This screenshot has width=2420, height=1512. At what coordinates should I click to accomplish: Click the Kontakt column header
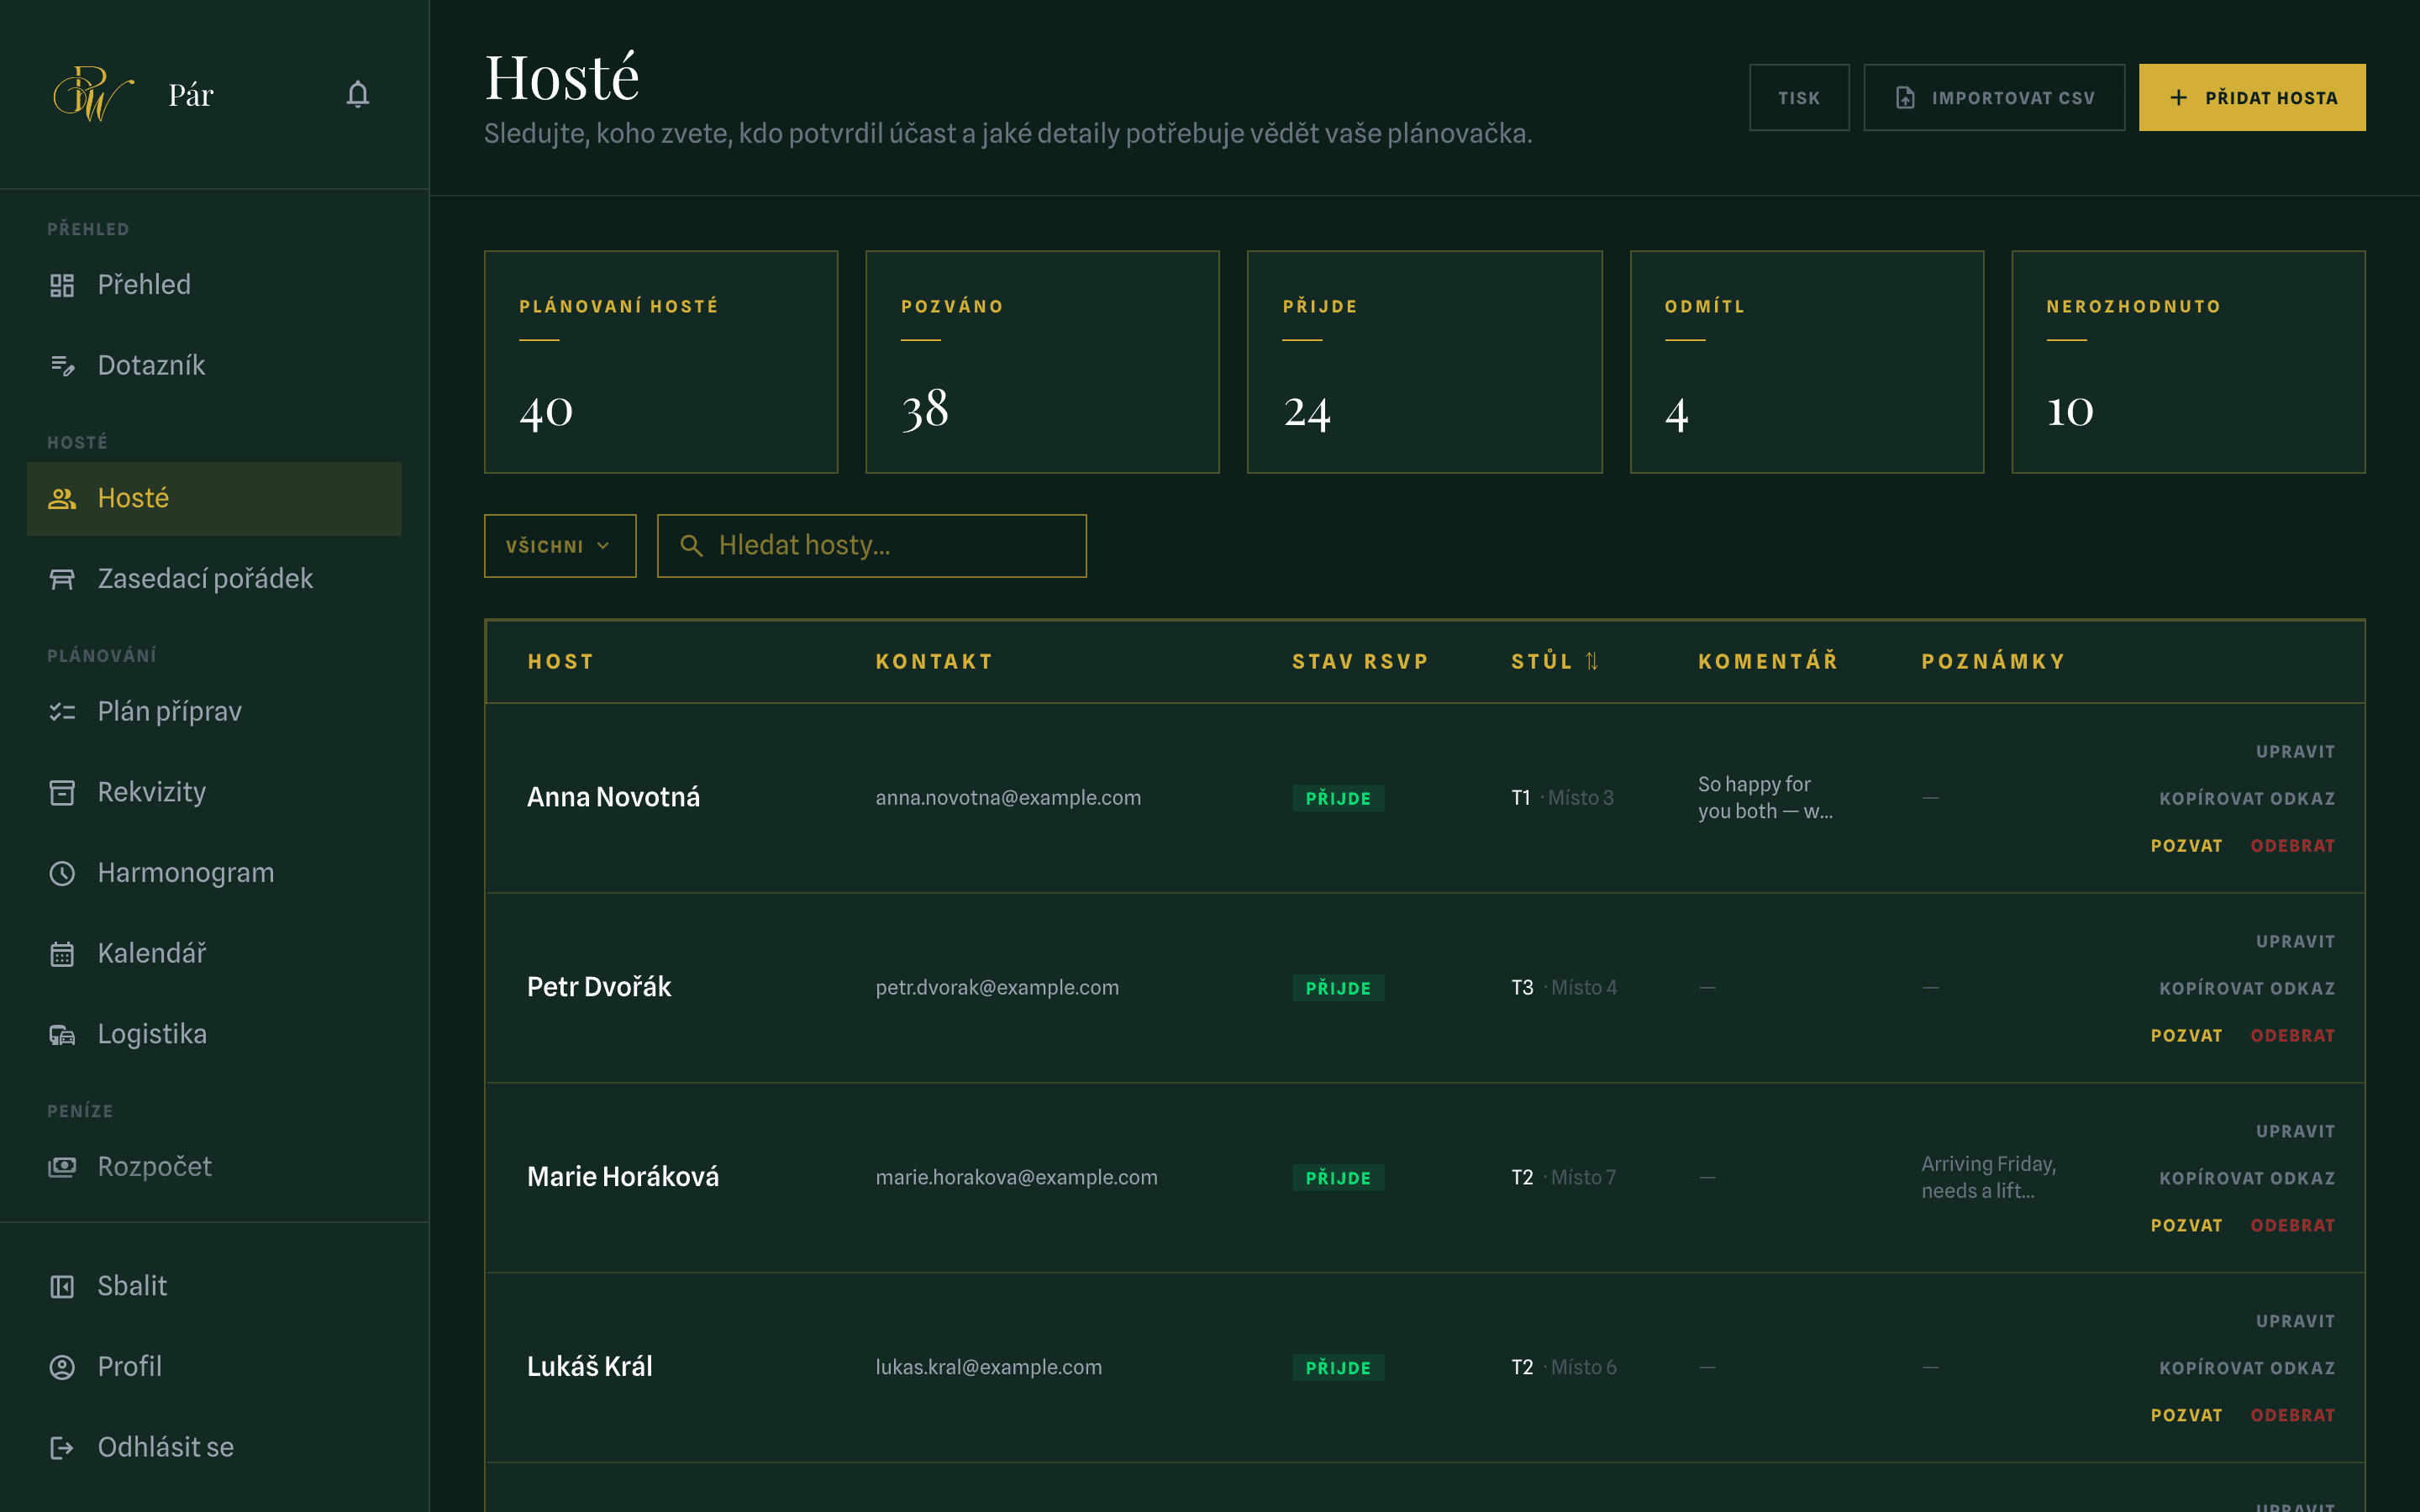[x=934, y=662]
